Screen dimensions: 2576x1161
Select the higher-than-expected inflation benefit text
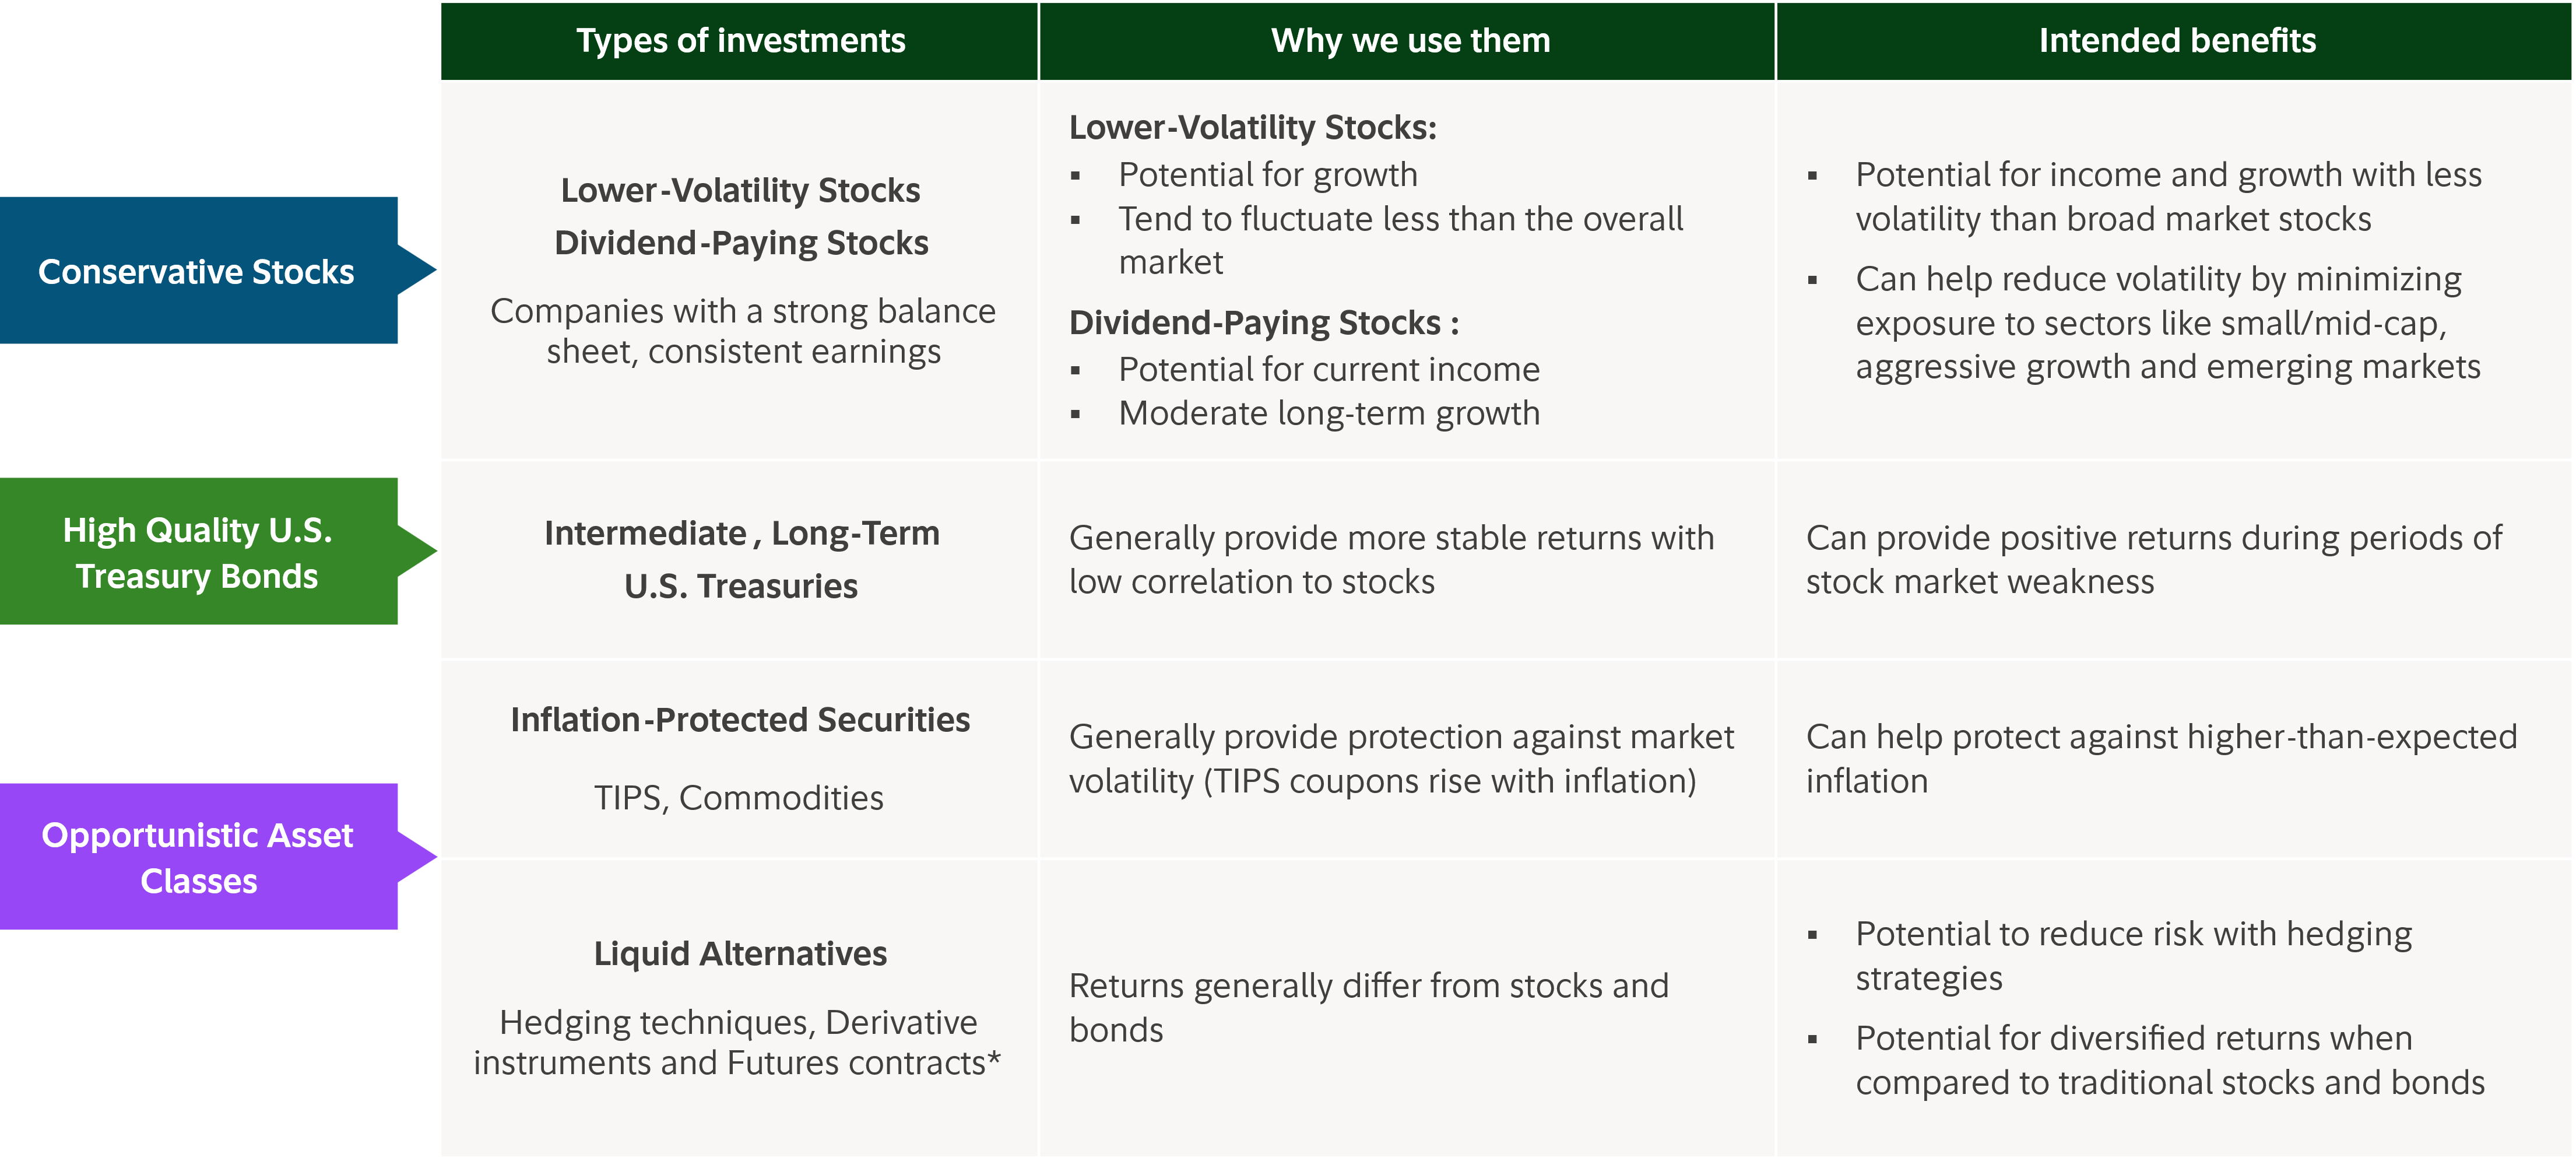point(2161,758)
